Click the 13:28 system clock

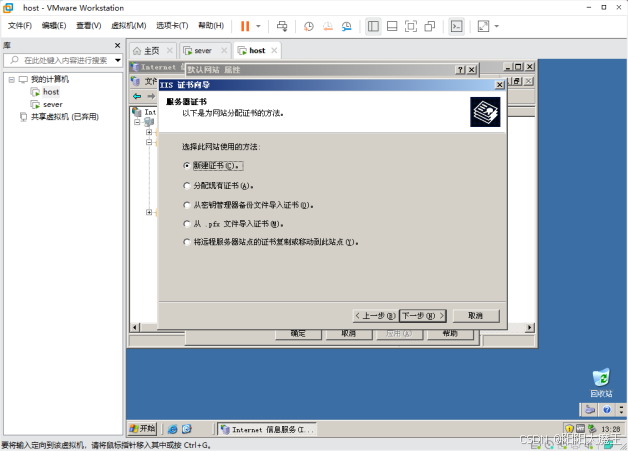click(610, 429)
